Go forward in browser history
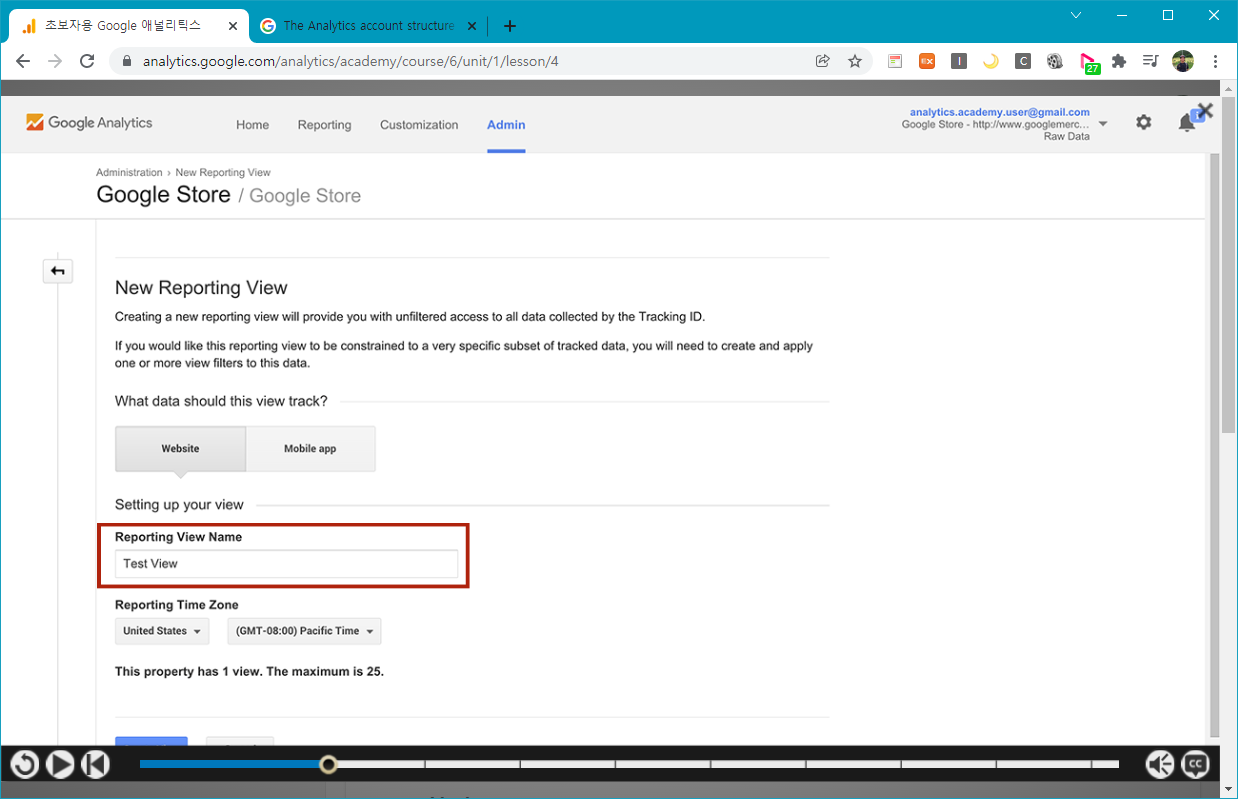 click(55, 61)
